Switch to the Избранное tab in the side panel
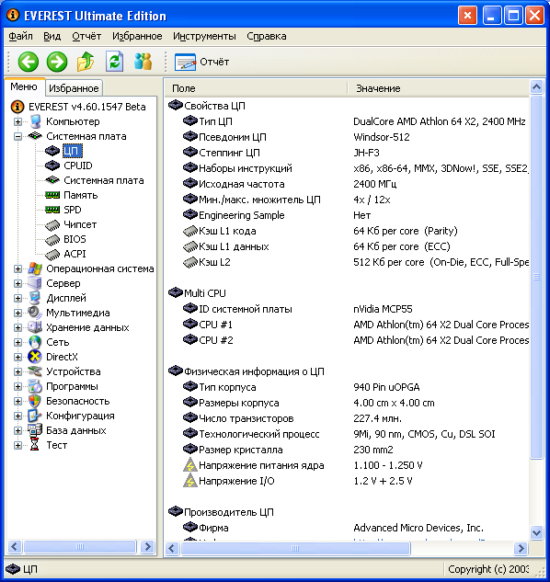 point(73,88)
